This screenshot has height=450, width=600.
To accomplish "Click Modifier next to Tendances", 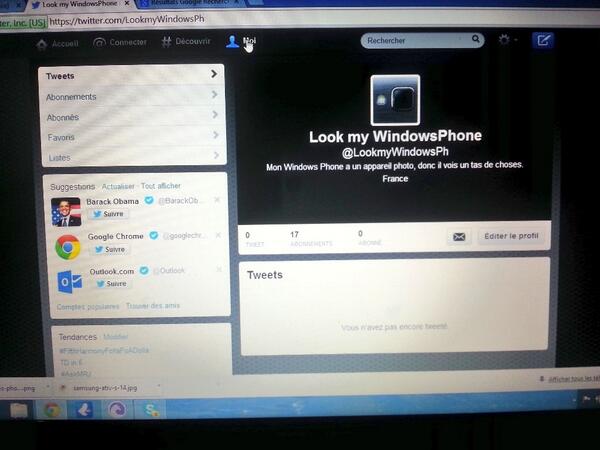I will click(x=116, y=337).
